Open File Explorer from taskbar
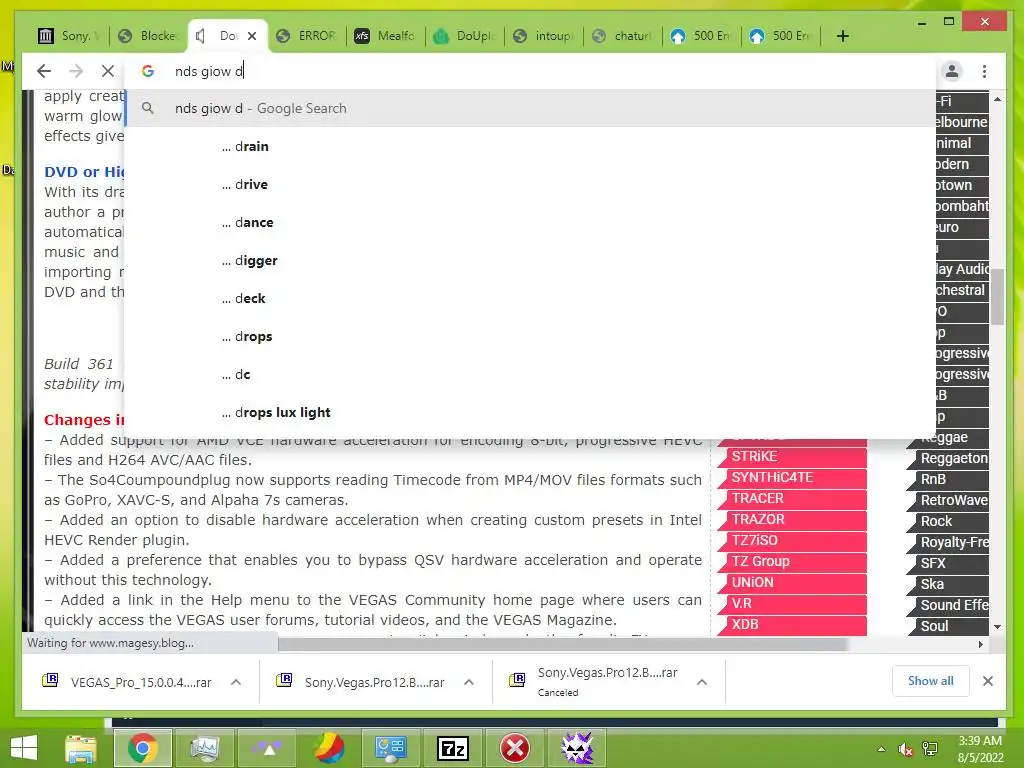Viewport: 1024px width, 768px height. click(x=80, y=748)
